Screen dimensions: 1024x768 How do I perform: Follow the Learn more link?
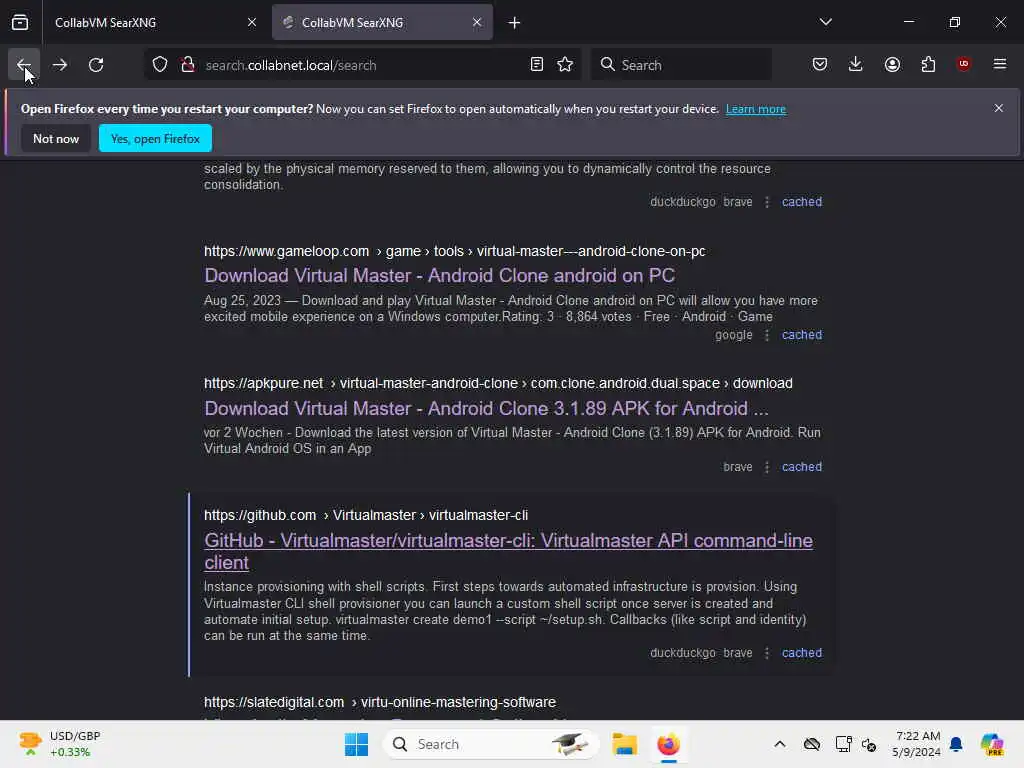point(756,109)
